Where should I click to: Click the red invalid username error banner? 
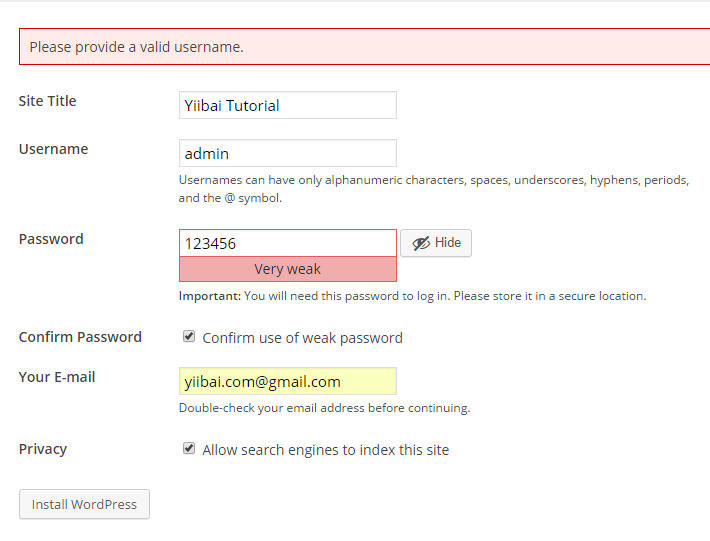pyautogui.click(x=364, y=46)
